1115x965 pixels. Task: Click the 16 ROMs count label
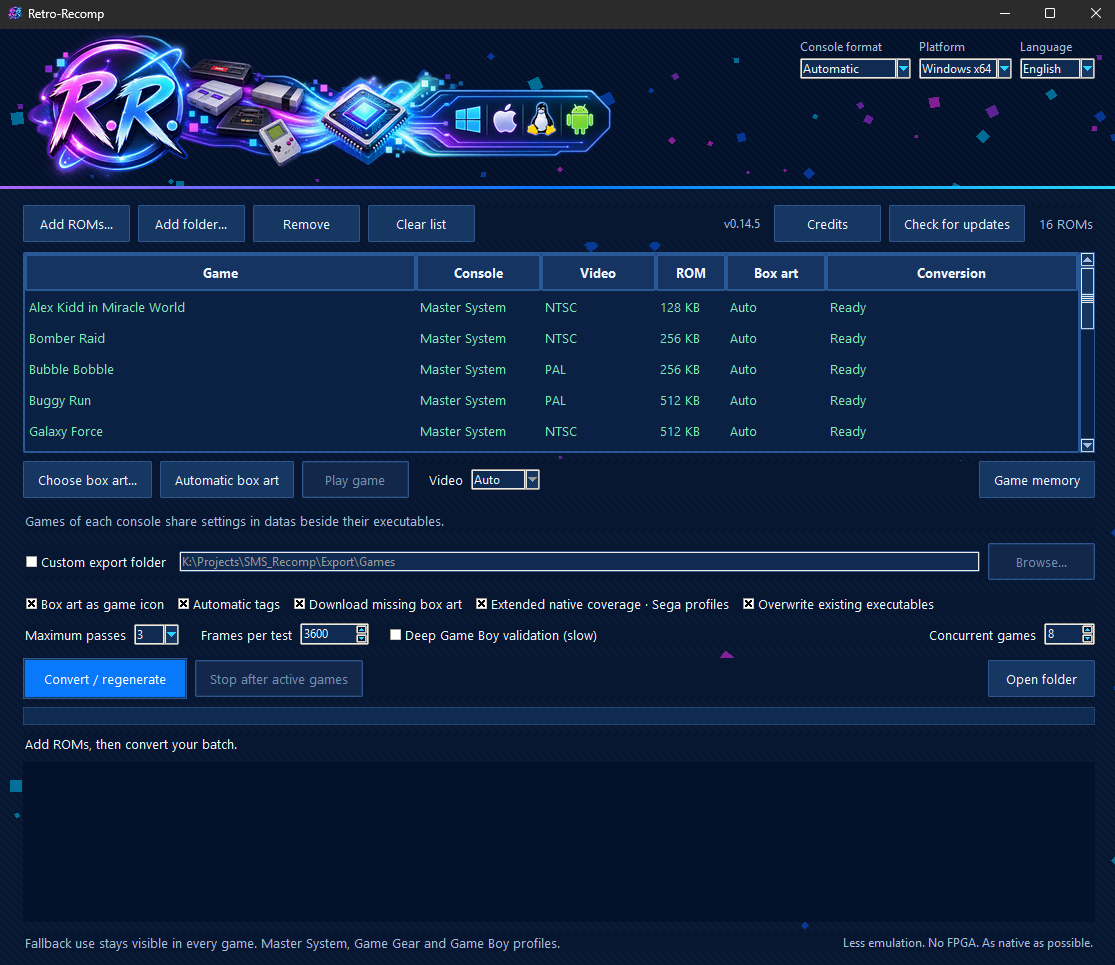(1066, 224)
